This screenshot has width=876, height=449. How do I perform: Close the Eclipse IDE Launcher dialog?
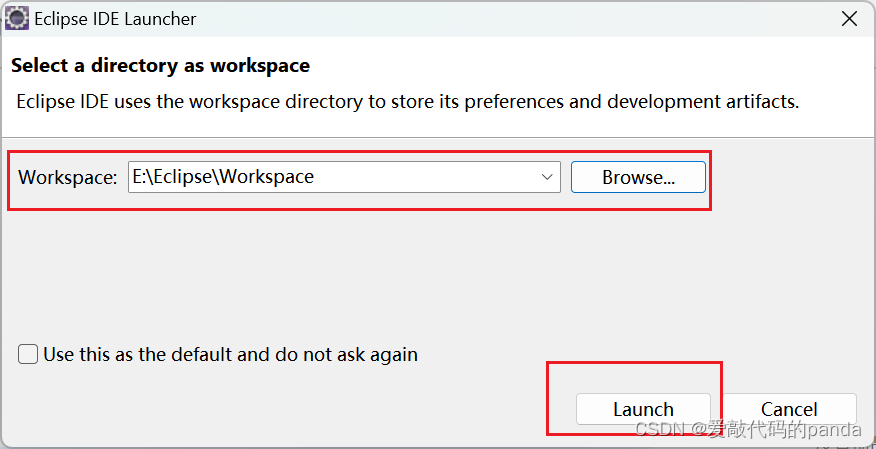coord(849,18)
